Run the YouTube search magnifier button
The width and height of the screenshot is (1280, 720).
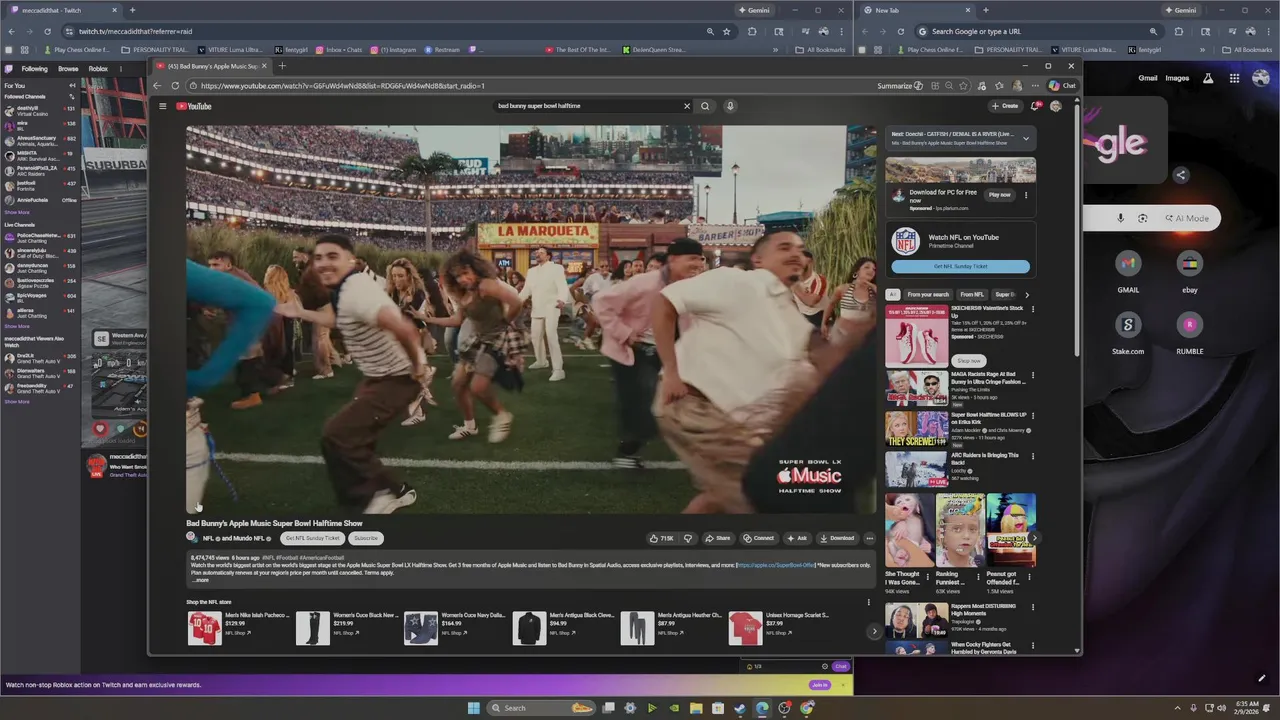coord(705,106)
